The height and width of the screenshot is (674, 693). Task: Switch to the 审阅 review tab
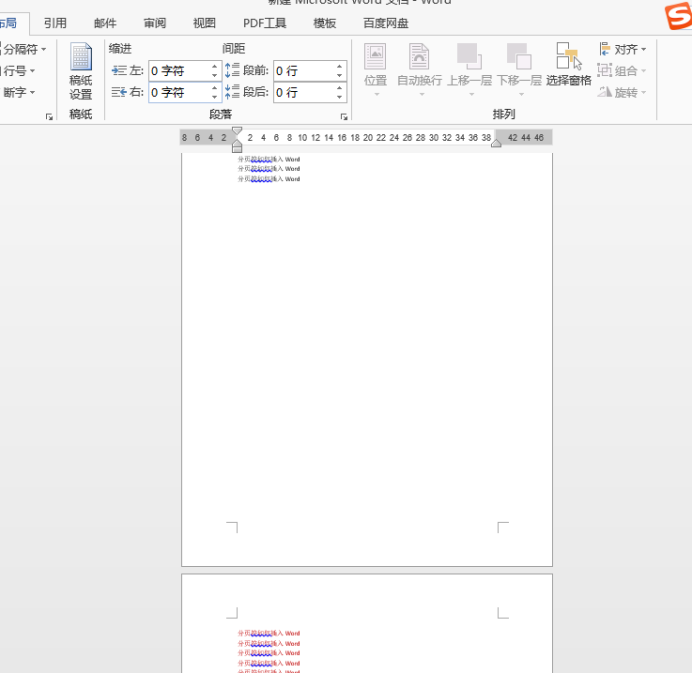155,23
